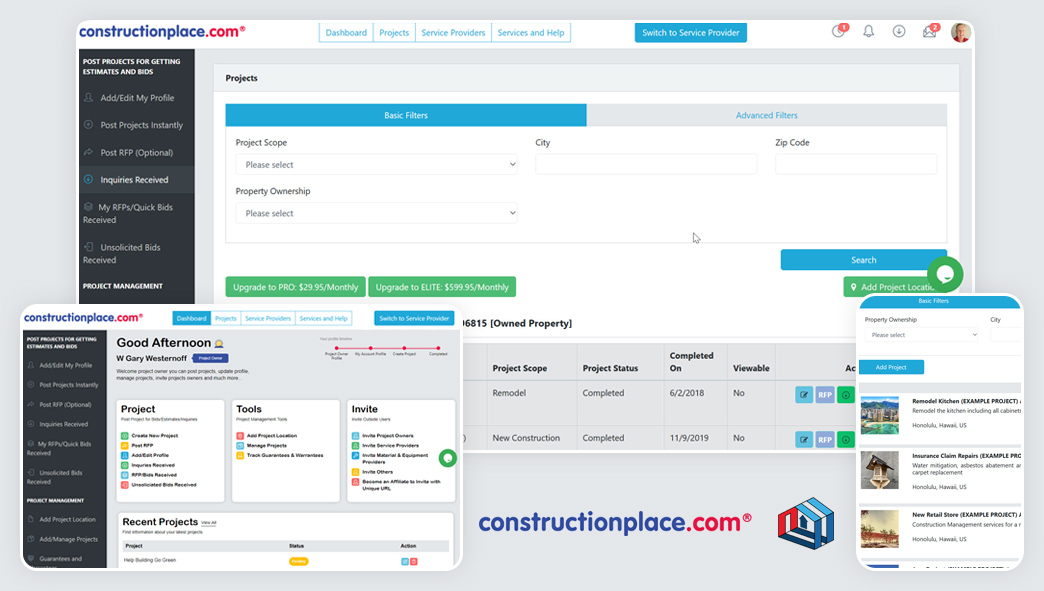
Task: Open the Dashboard tab in the large window
Action: (x=346, y=33)
